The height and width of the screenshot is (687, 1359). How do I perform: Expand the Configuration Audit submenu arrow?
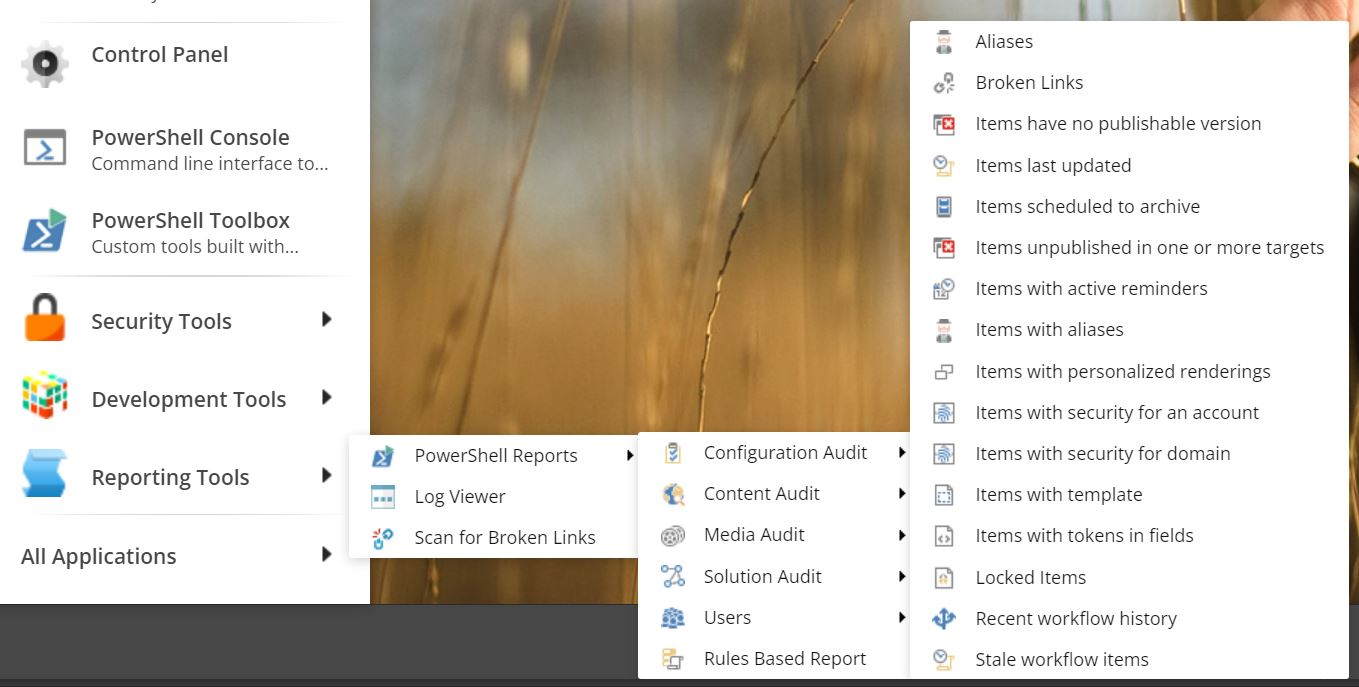pos(901,453)
